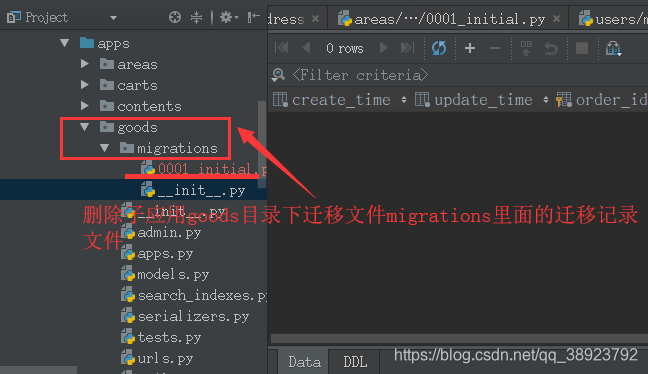Open apps.py file
This screenshot has height=374, width=648.
(157, 254)
